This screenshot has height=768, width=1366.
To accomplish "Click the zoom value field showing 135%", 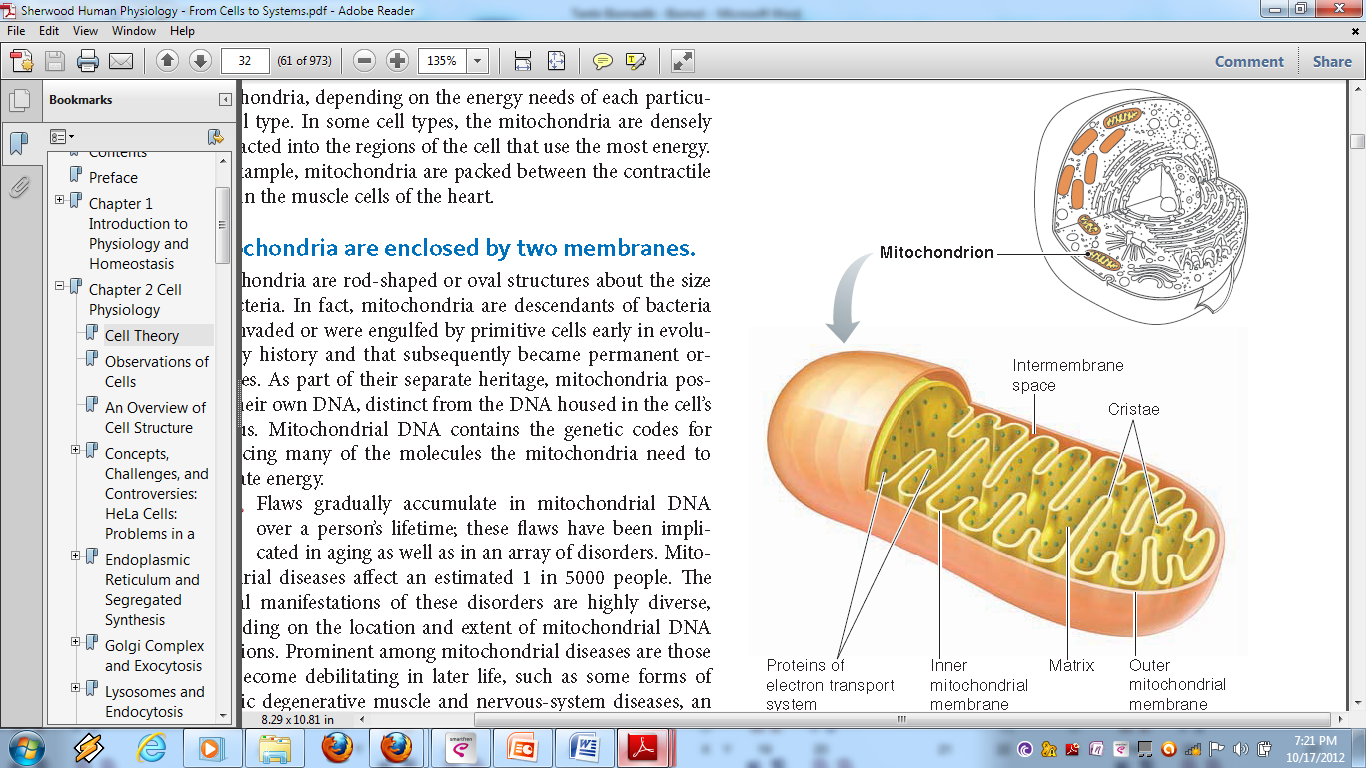I will 442,61.
